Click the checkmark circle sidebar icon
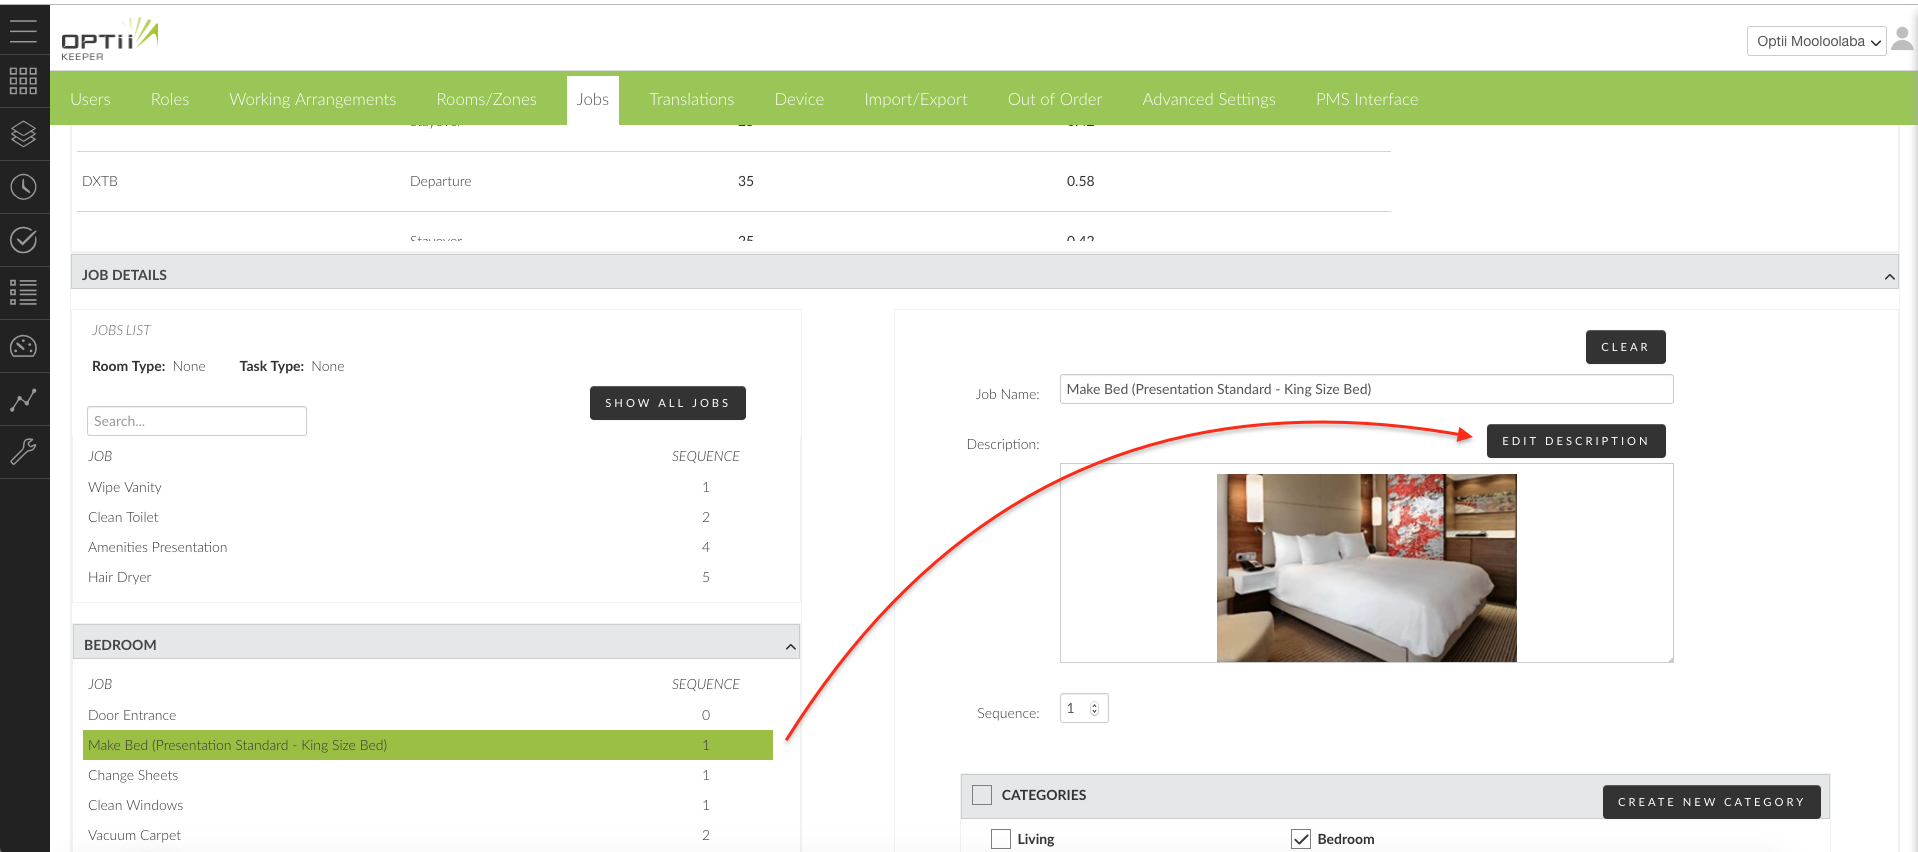The image size is (1918, 852). (x=23, y=240)
